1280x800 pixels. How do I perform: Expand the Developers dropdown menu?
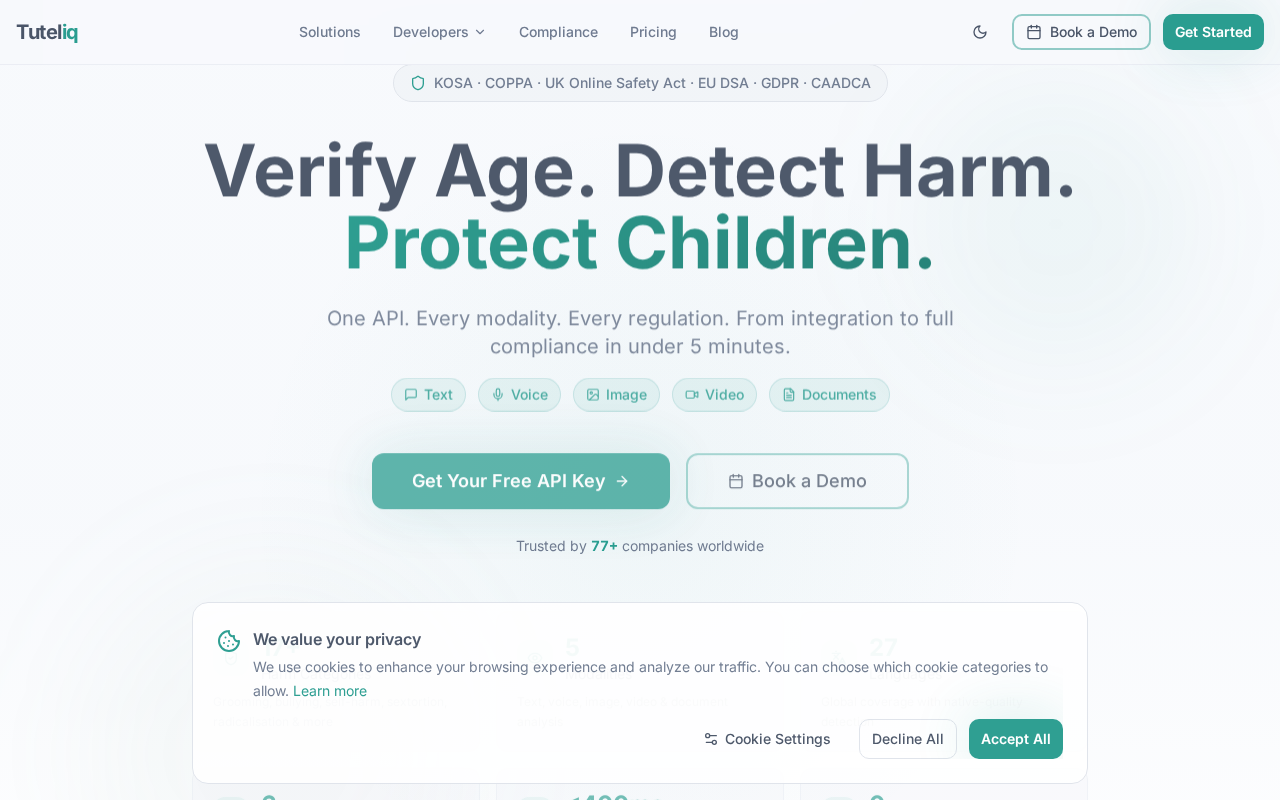[x=439, y=32]
